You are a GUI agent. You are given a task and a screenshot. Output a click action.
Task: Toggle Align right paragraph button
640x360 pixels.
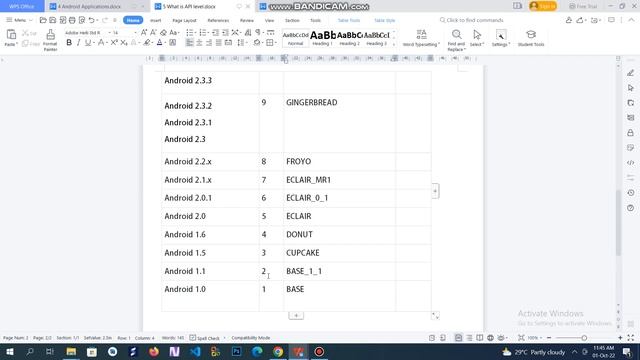tap(209, 42)
